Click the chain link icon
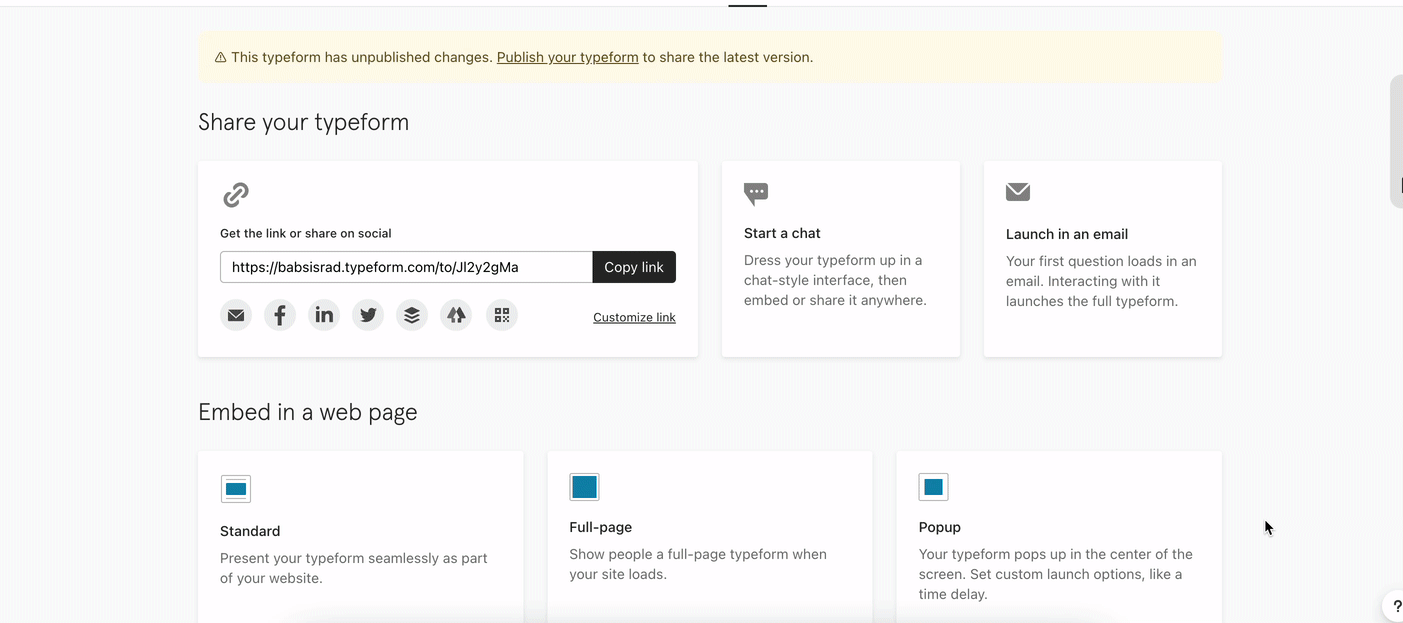Viewport: 1403px width, 623px height. [236, 194]
